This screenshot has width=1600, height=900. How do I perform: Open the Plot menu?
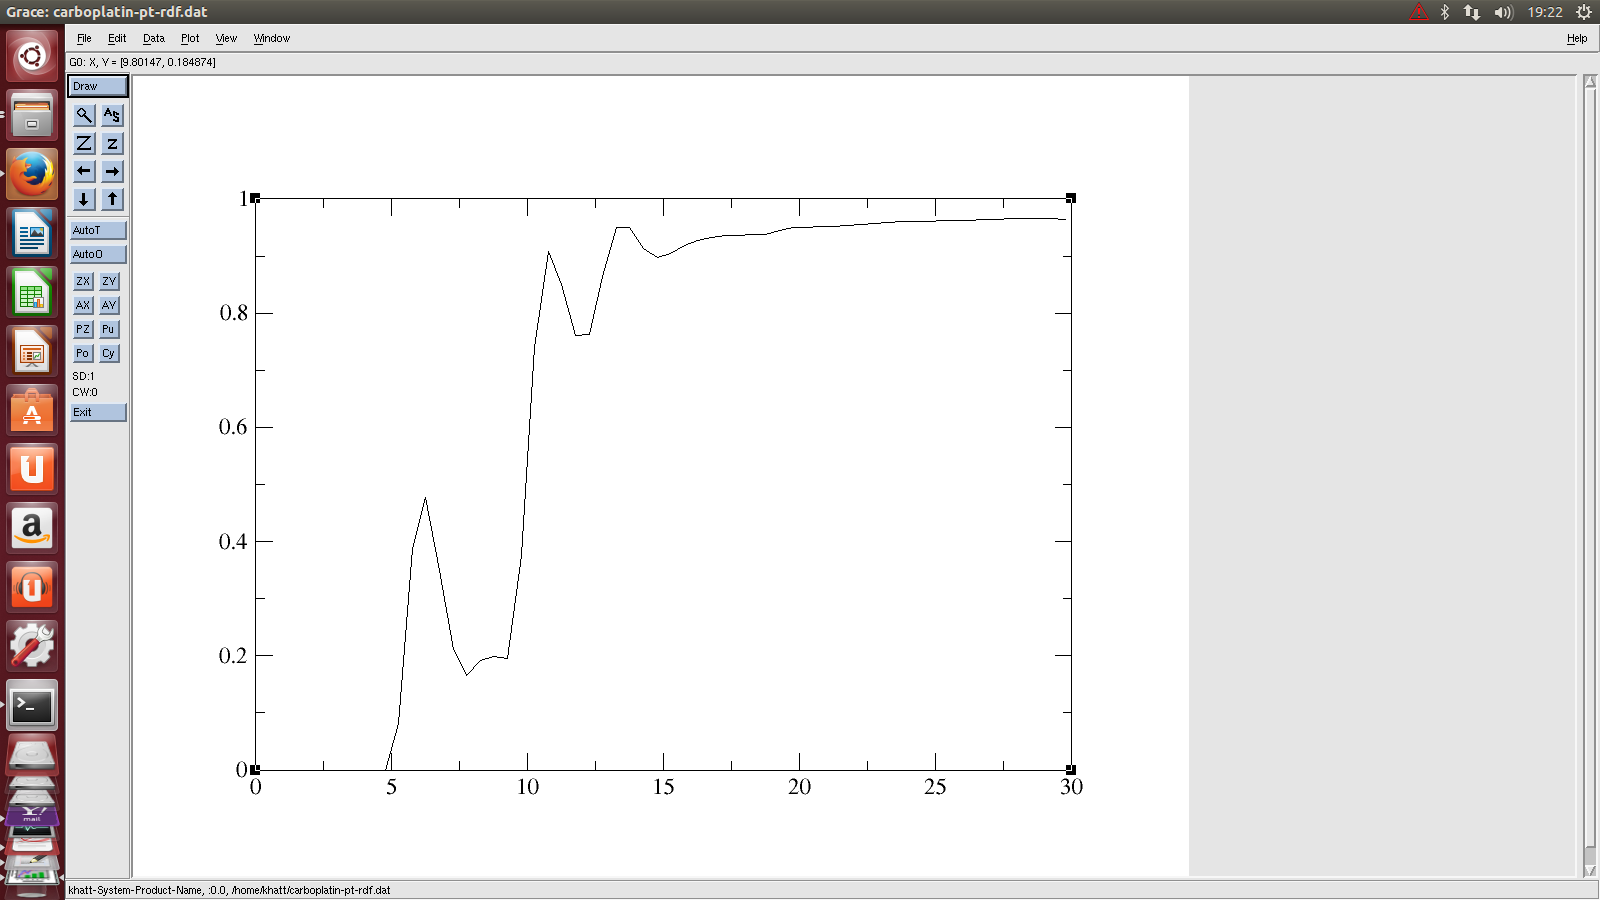(190, 38)
